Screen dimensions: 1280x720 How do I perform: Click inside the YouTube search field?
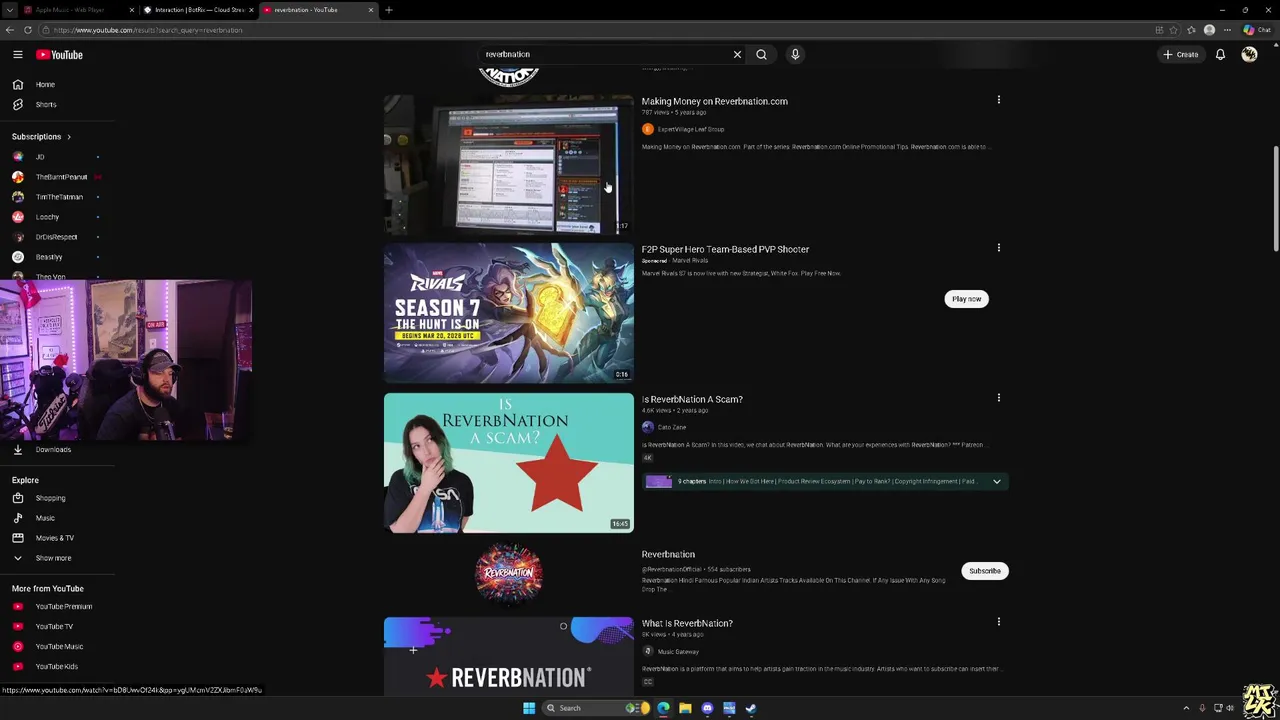tap(605, 55)
